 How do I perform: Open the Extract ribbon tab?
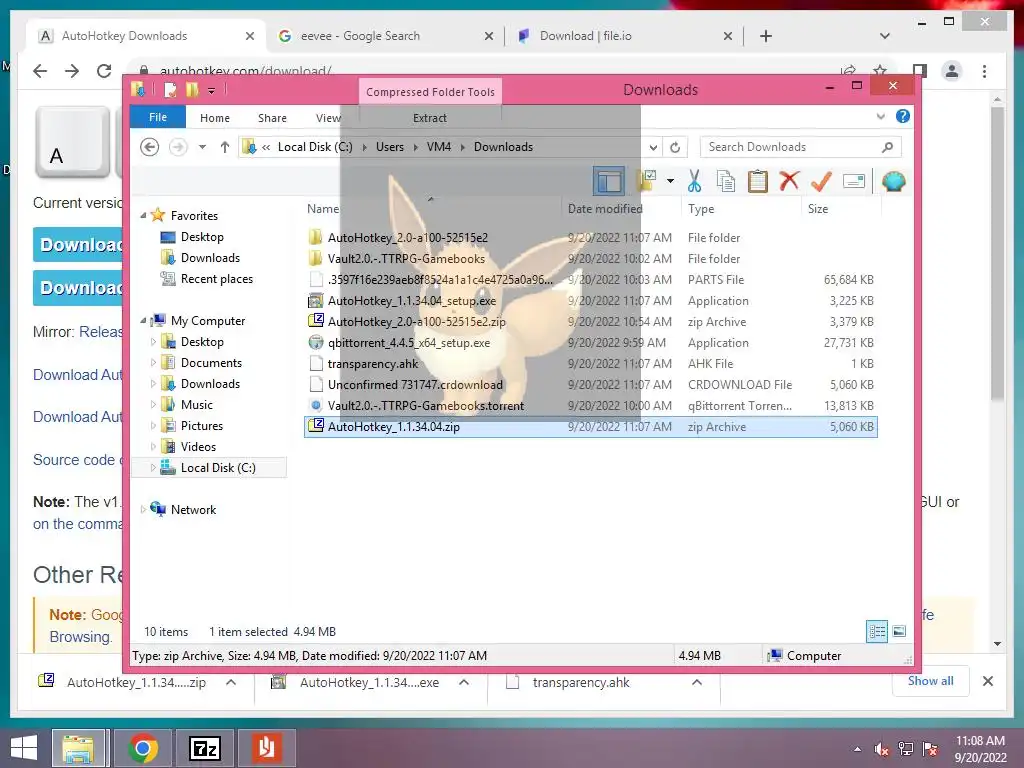pyautogui.click(x=430, y=118)
